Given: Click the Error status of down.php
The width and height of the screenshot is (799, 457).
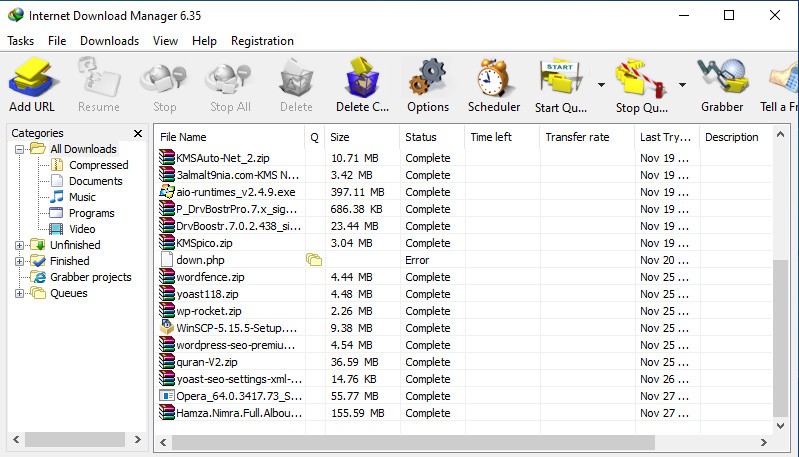Looking at the screenshot, I should pos(417,260).
